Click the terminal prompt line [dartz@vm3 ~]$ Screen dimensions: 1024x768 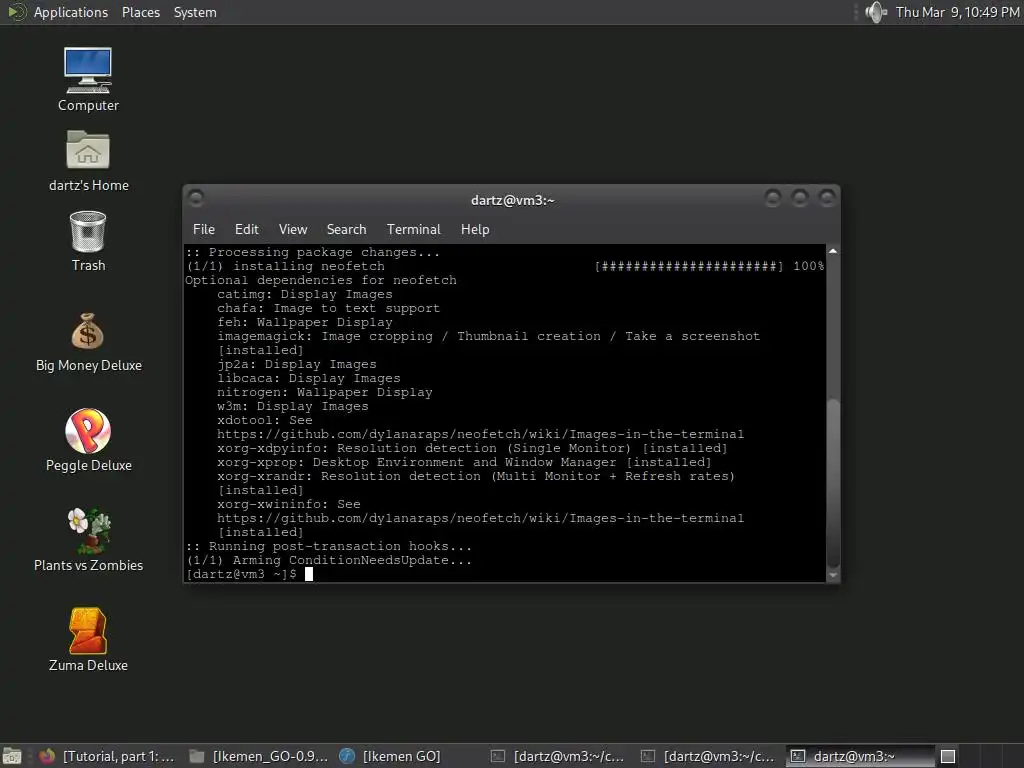[242, 574]
